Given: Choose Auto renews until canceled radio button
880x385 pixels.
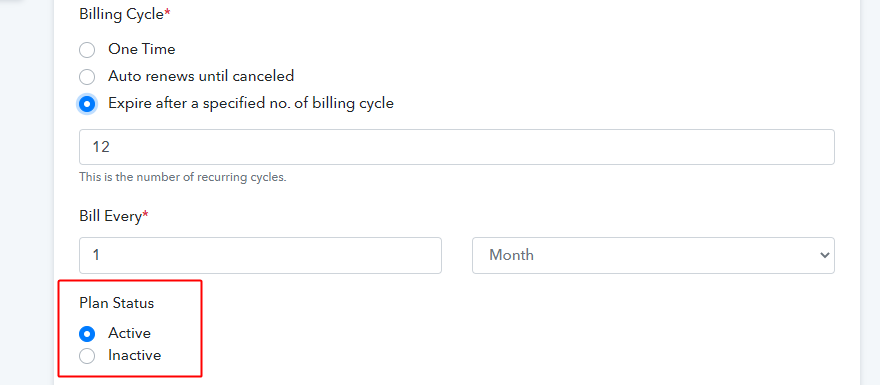Looking at the screenshot, I should tap(87, 77).
